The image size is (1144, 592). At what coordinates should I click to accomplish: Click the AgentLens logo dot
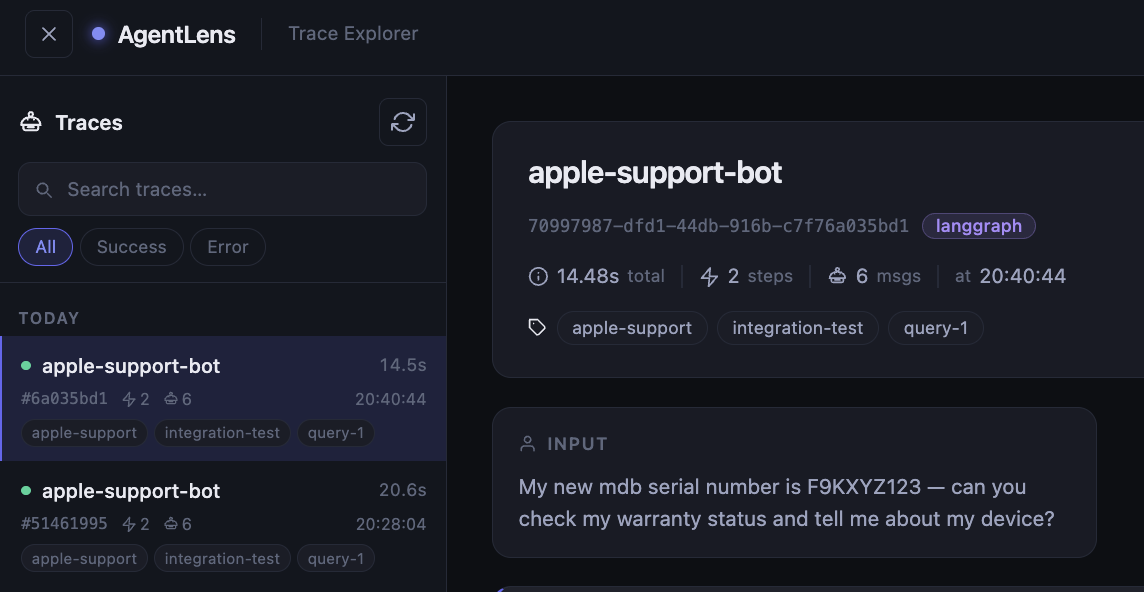click(98, 34)
